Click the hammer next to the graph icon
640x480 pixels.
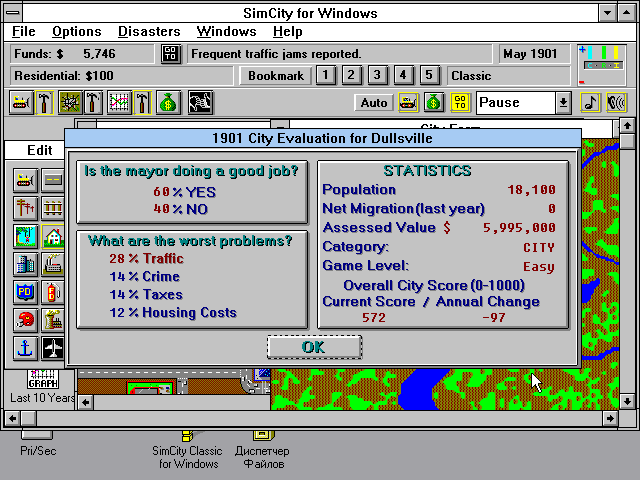[142, 102]
